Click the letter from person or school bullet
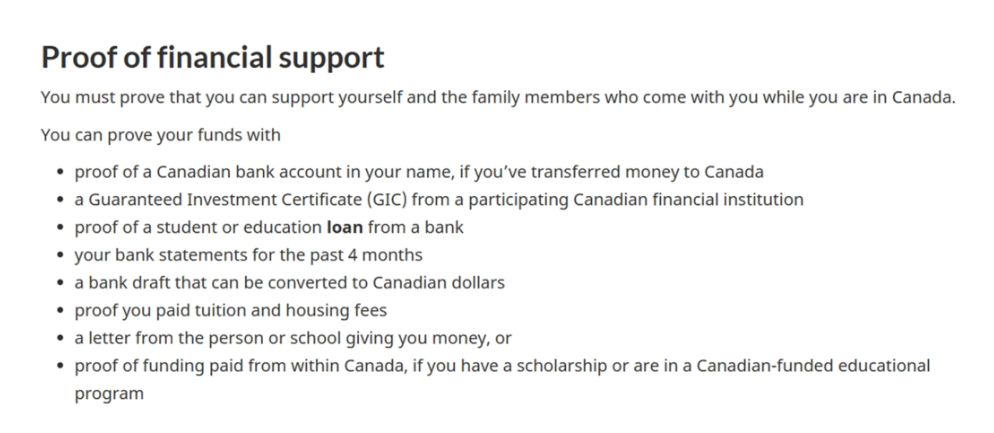994x433 pixels. [x=293, y=338]
